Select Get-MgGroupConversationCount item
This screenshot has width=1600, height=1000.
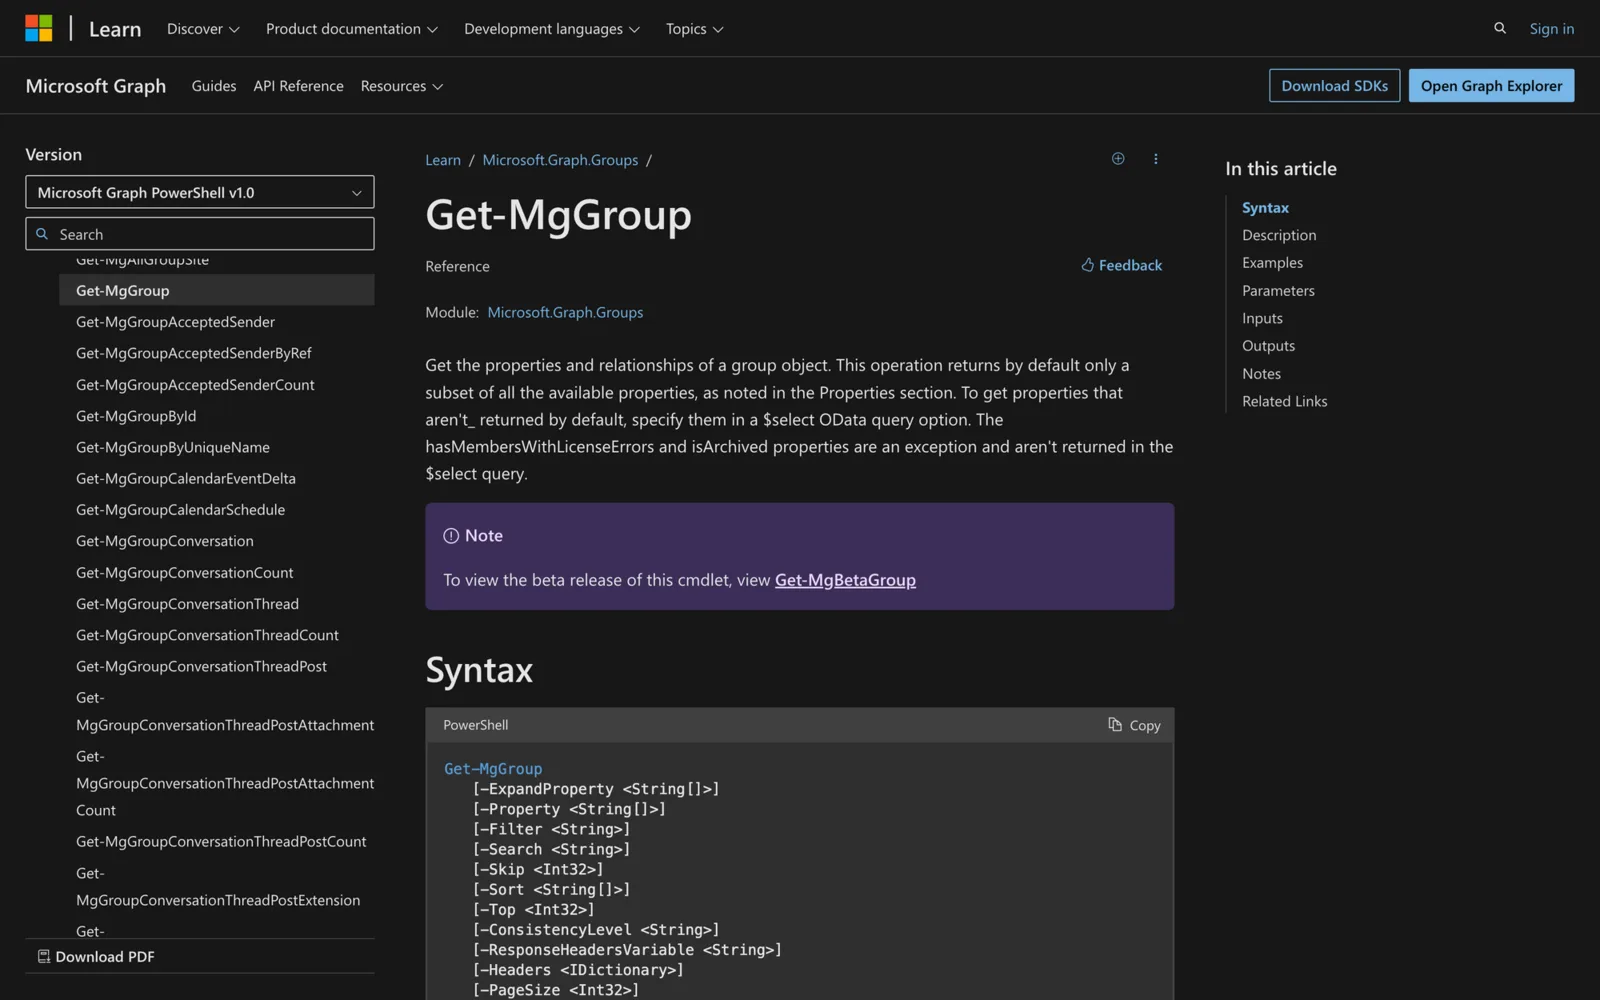click(185, 573)
